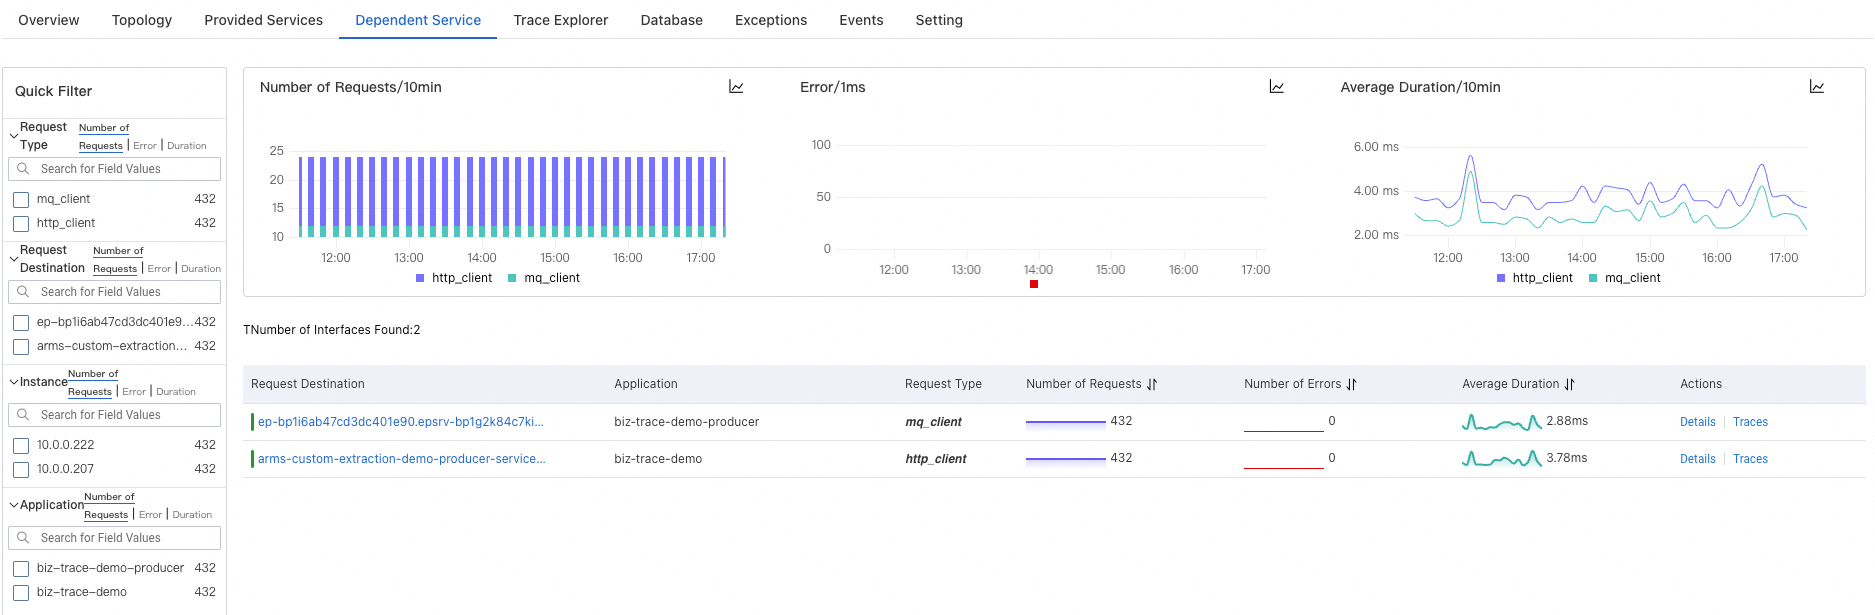This screenshot has width=1875, height=615.
Task: Check the mq_client filter checkbox
Action: tap(21, 200)
